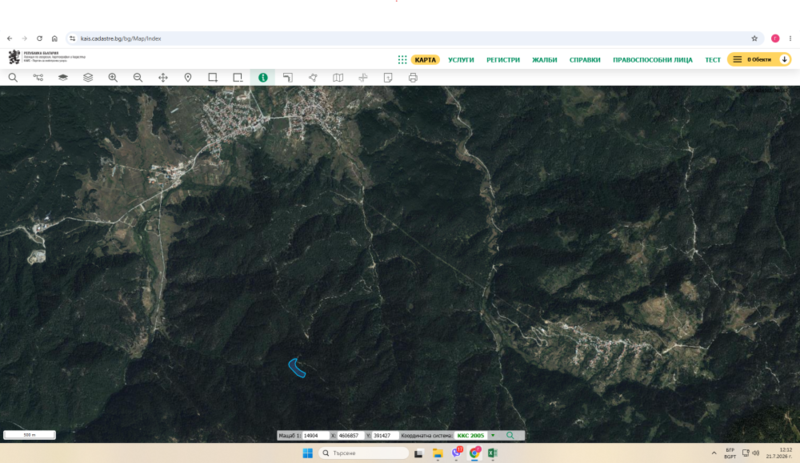The height and width of the screenshot is (463, 800).
Task: Select the blue highlighted parcel on map
Action: coord(297,368)
